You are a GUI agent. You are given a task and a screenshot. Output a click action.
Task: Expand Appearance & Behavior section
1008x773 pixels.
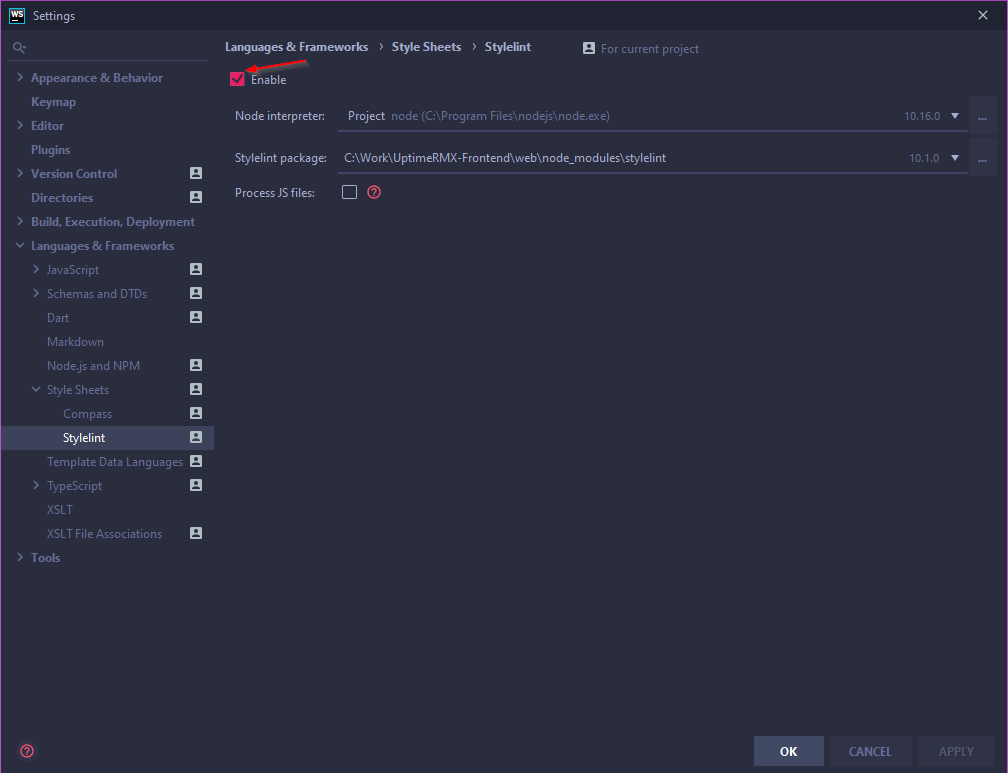pos(20,77)
